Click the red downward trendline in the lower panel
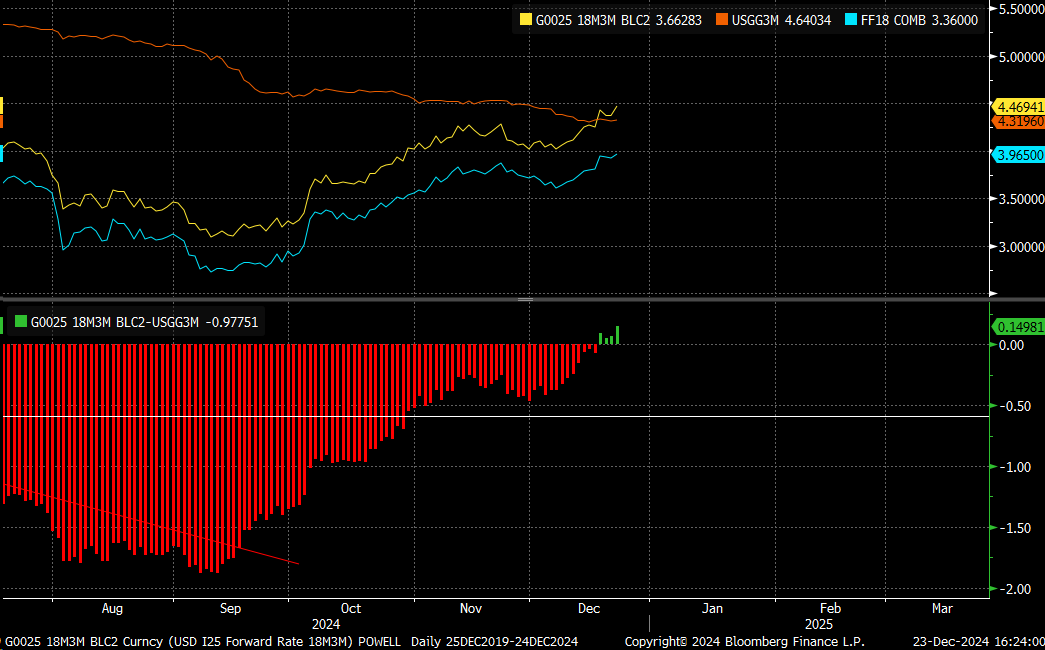The image size is (1045, 650). 151,524
